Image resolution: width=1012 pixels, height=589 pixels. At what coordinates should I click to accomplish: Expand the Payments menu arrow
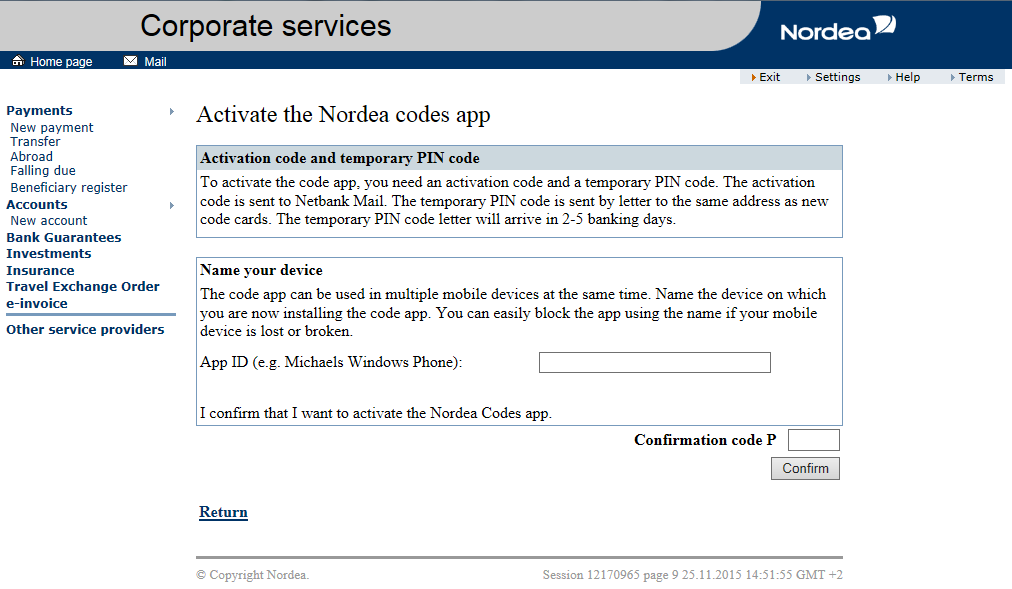(172, 111)
